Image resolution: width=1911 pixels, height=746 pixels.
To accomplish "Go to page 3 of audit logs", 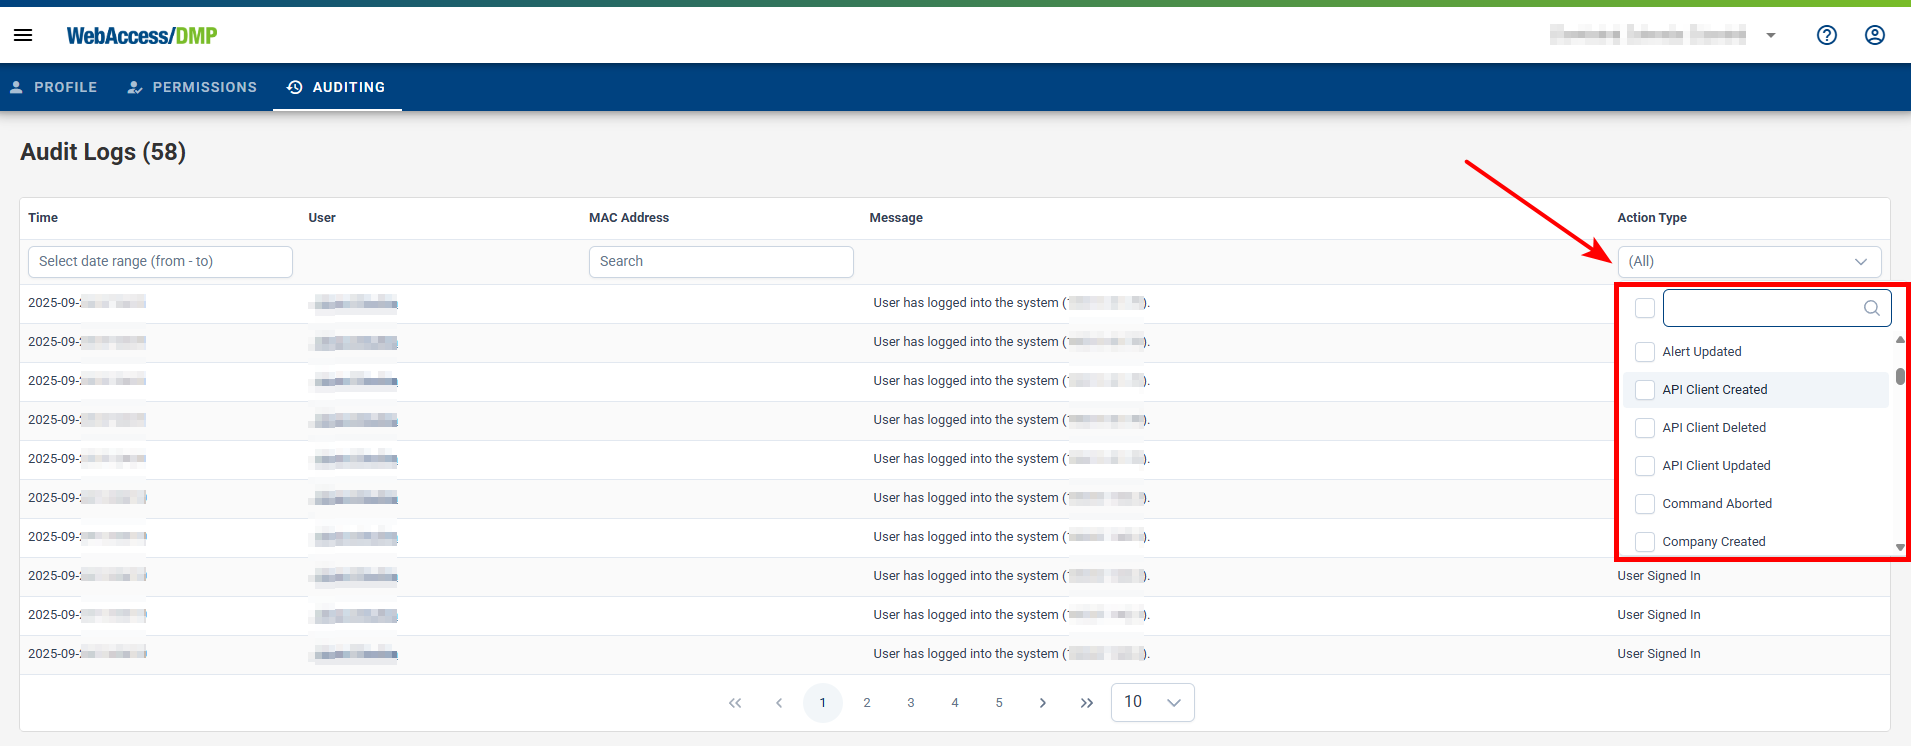I will coord(910,703).
